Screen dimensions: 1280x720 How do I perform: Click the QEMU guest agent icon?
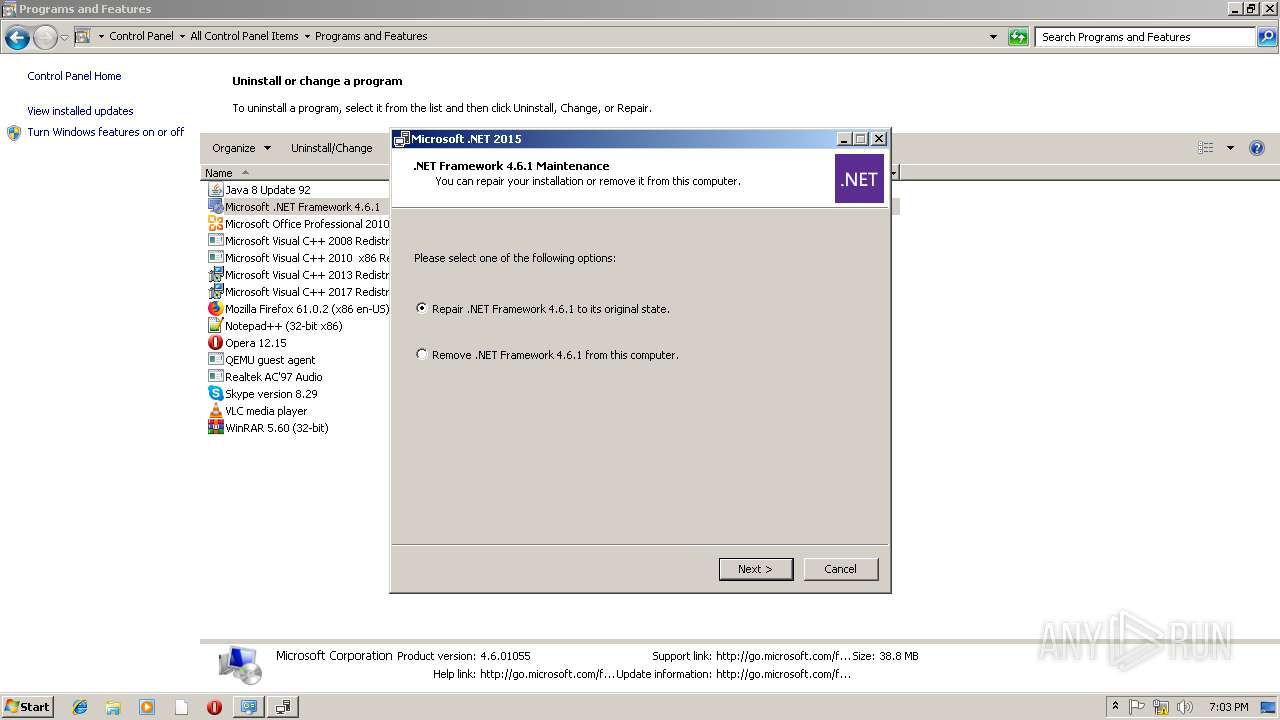pos(215,359)
